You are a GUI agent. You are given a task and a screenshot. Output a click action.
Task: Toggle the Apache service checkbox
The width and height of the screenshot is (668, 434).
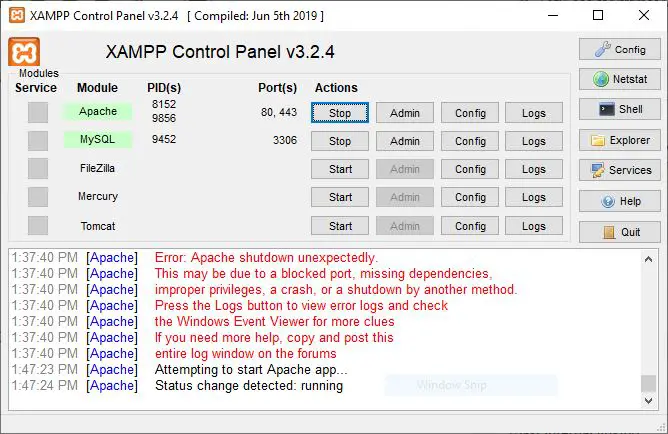[x=38, y=112]
